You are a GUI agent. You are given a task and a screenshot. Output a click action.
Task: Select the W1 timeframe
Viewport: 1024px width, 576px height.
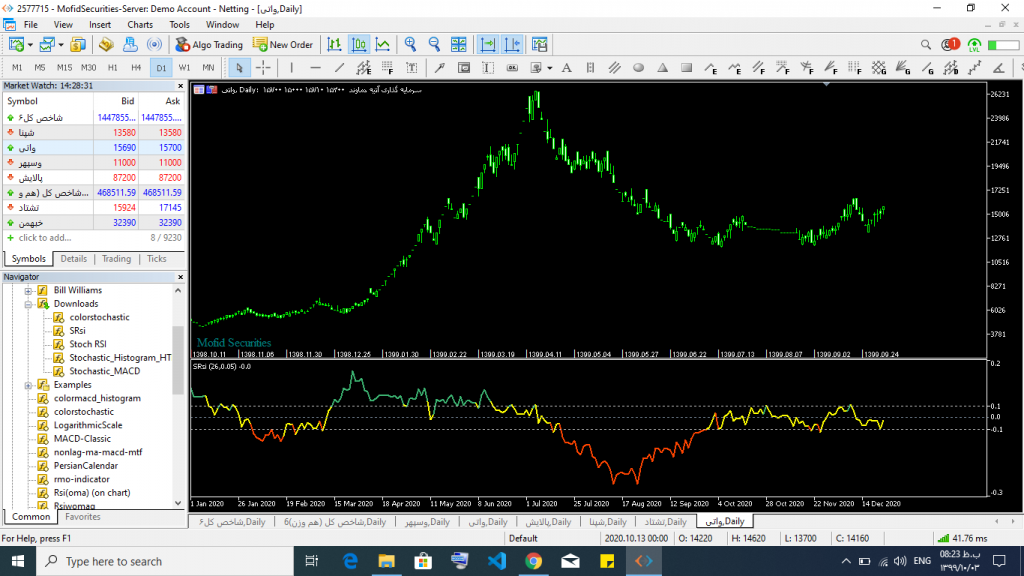coord(184,67)
